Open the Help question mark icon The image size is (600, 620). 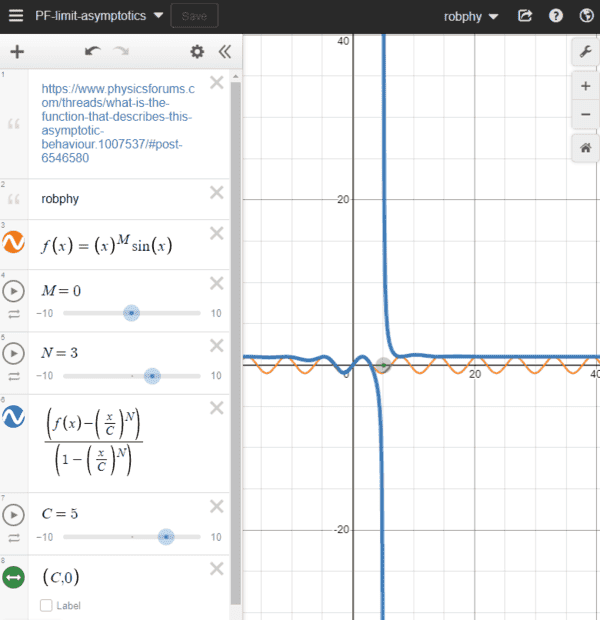556,16
